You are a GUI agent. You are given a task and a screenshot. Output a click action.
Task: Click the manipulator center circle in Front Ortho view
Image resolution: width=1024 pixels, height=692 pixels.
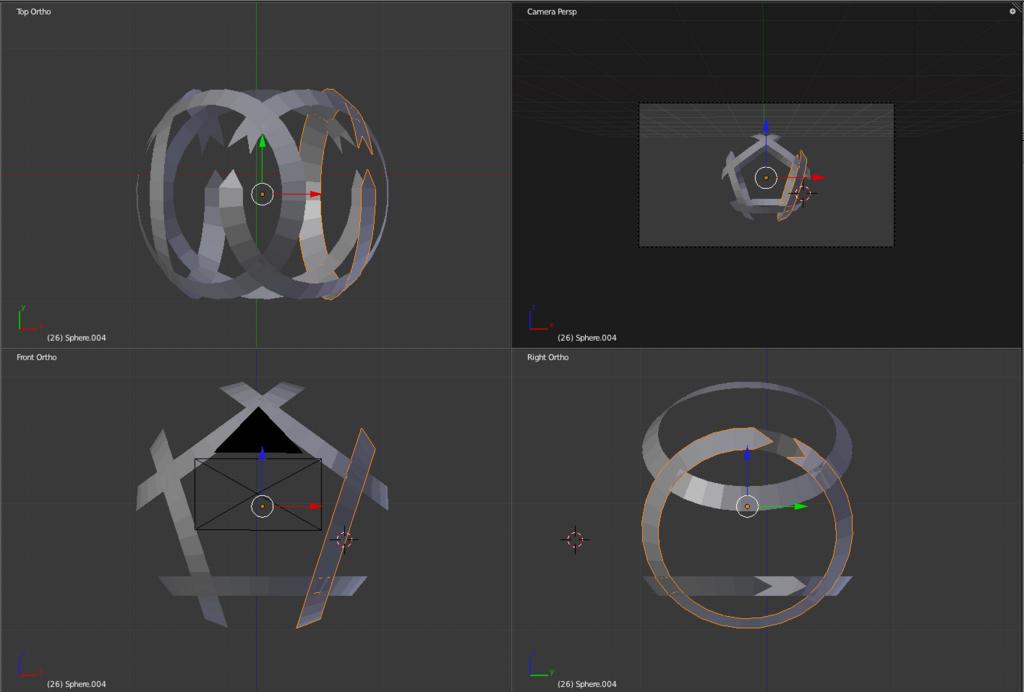click(263, 506)
